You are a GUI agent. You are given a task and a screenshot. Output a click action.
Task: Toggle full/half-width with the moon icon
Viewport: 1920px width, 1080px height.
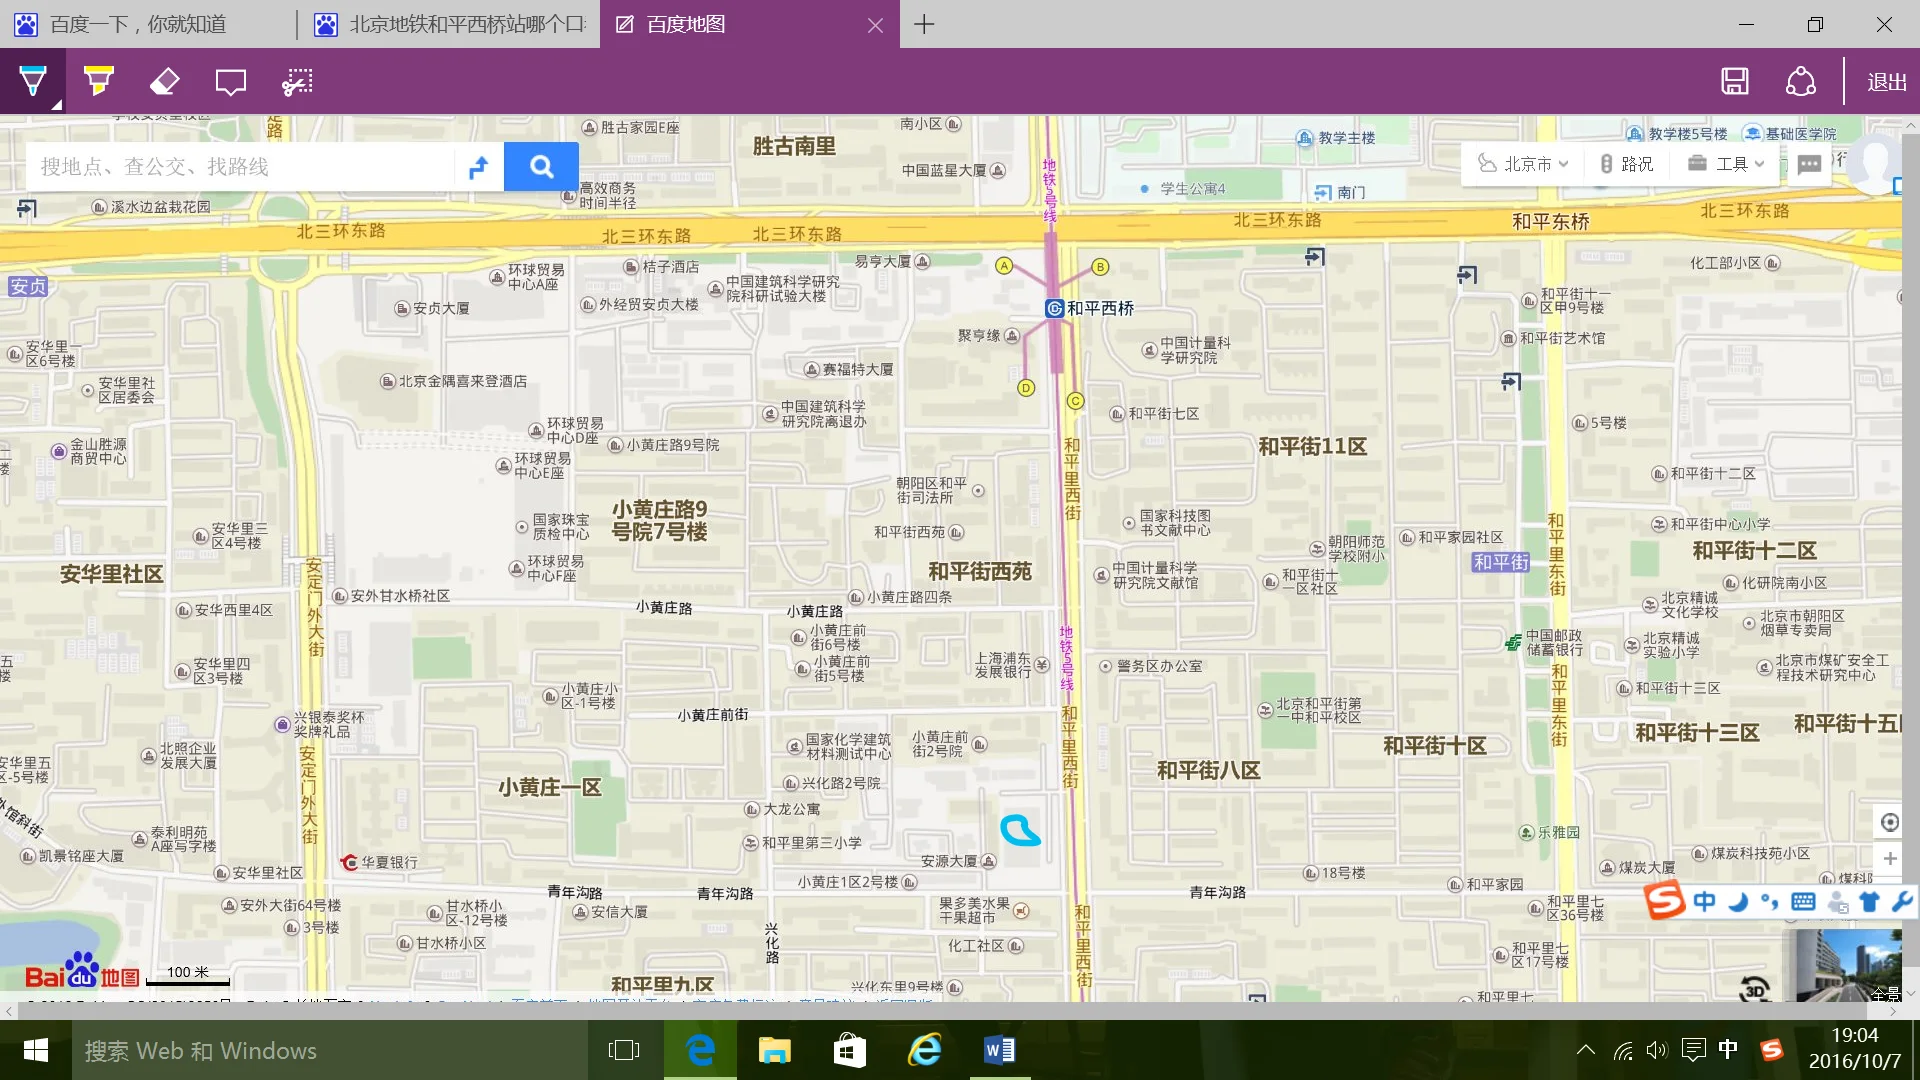click(x=1738, y=901)
